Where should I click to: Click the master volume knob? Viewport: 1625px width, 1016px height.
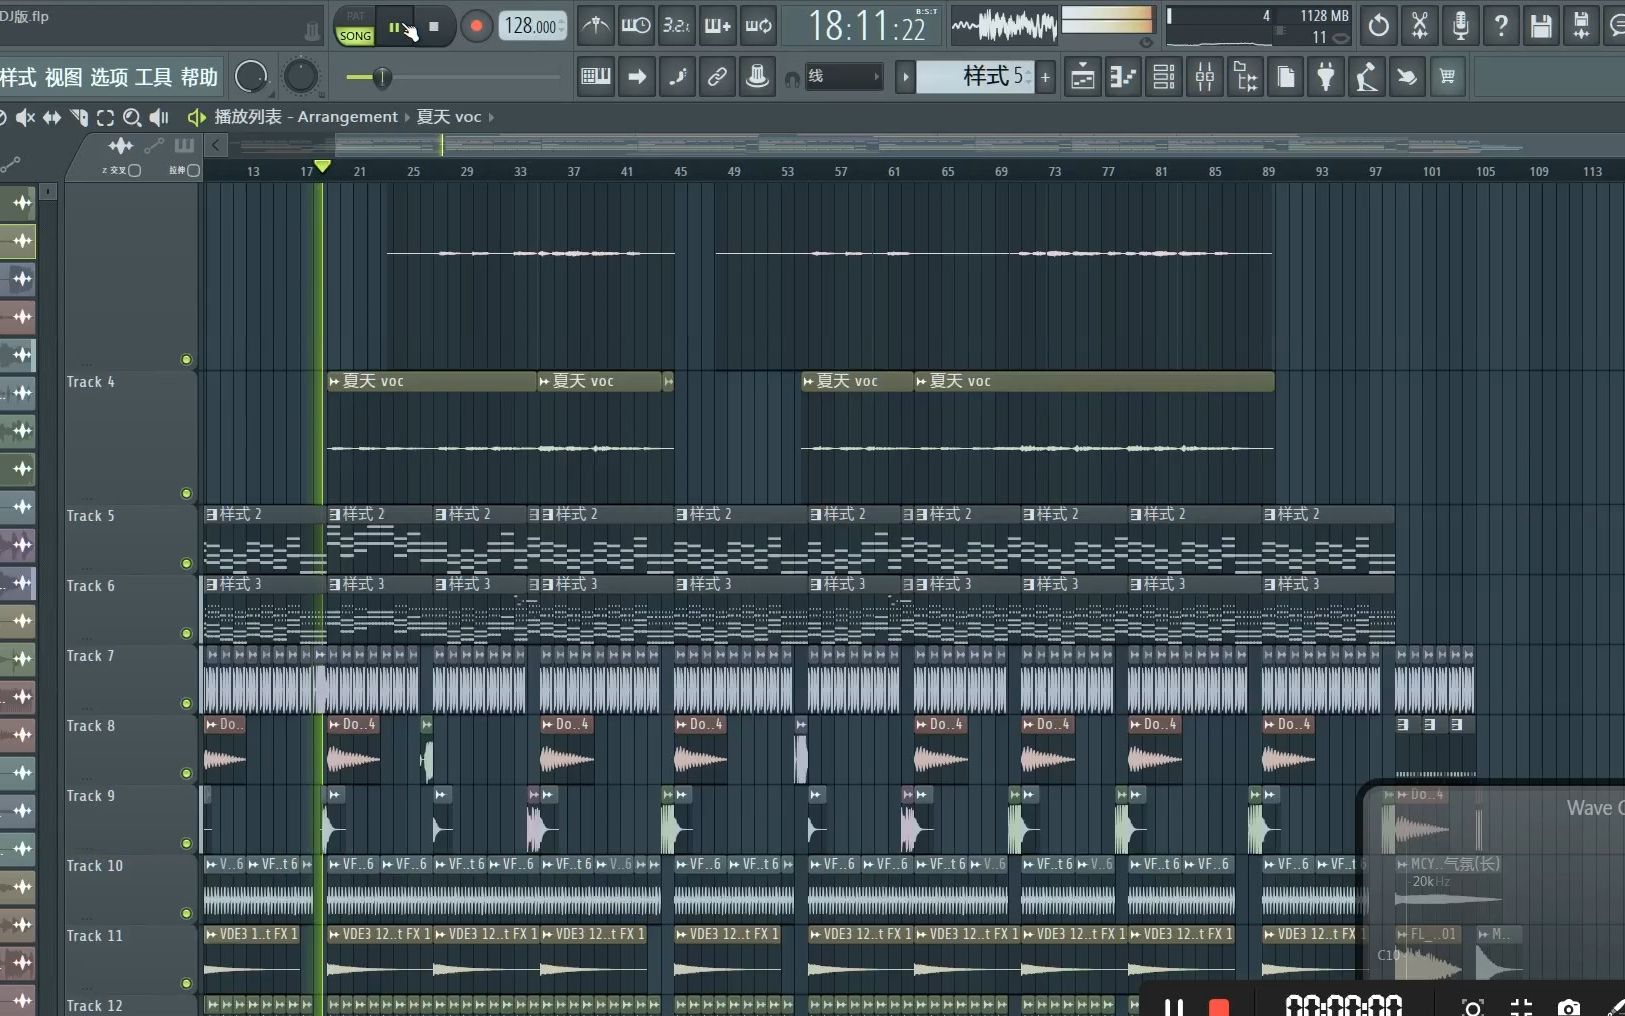pos(251,76)
